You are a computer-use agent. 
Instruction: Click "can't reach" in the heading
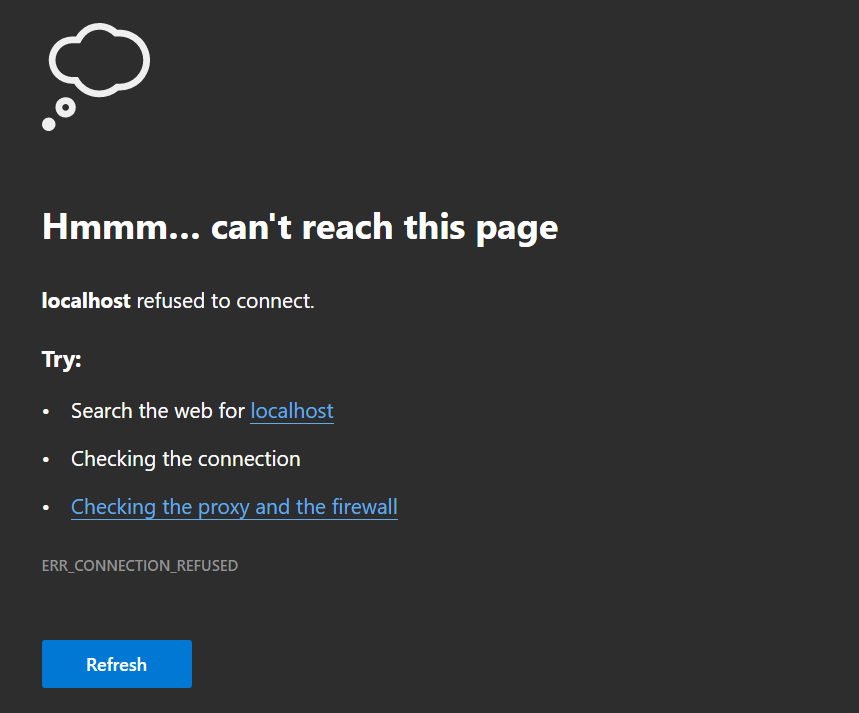click(x=302, y=226)
